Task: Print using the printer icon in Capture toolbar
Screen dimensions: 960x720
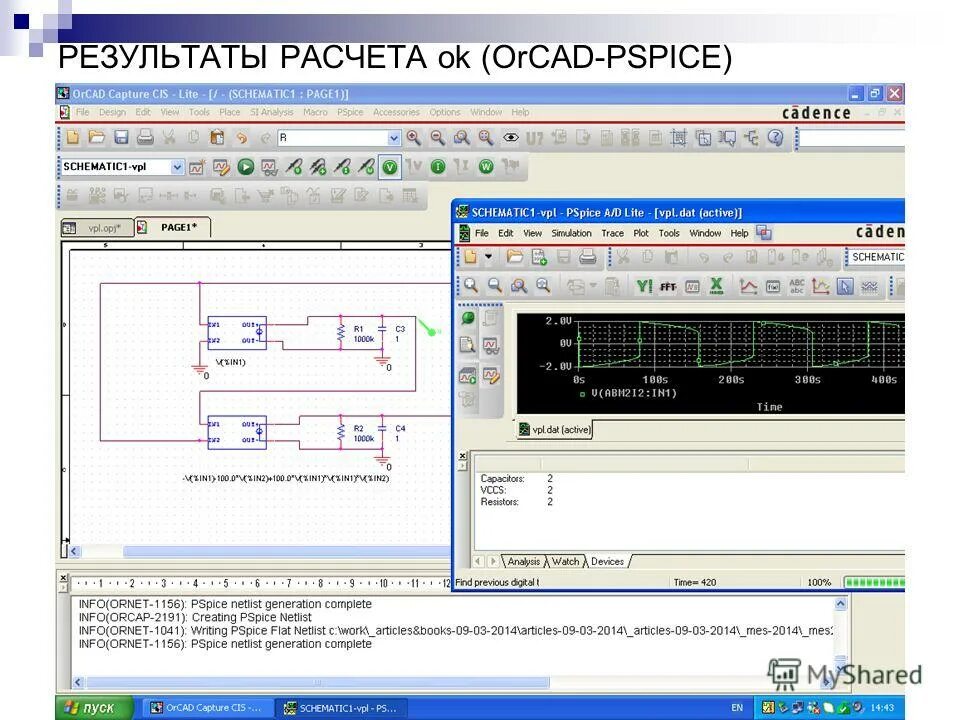Action: (x=145, y=137)
